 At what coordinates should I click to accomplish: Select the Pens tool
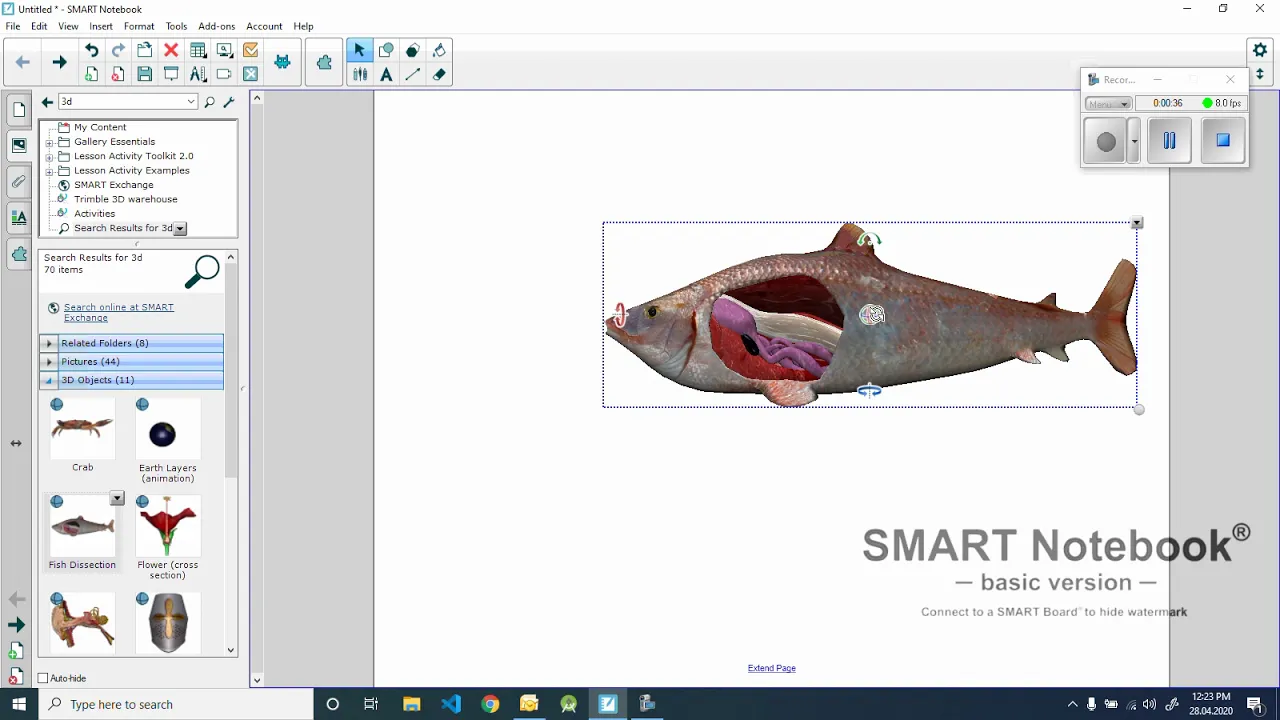(x=359, y=74)
